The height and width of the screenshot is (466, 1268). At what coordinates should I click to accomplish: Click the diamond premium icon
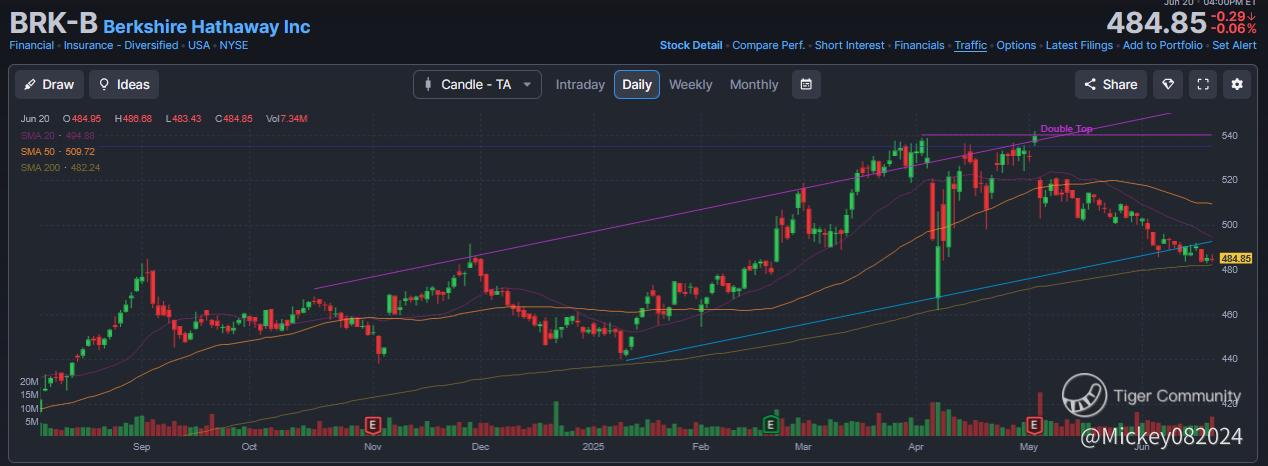click(1167, 84)
